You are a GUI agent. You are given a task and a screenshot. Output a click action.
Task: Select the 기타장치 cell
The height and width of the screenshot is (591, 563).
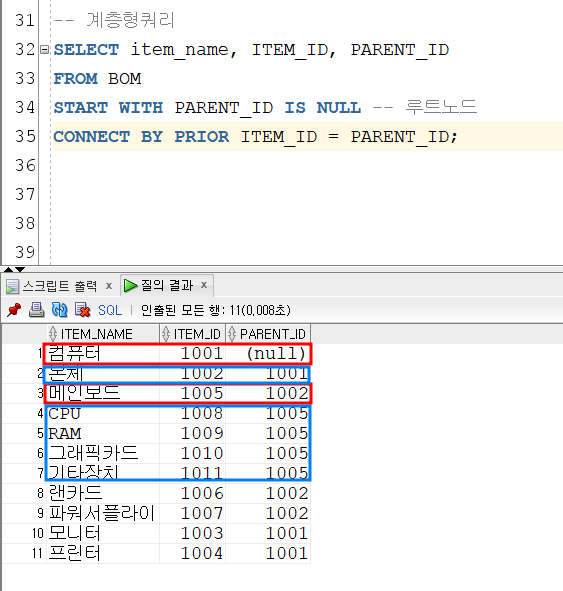(104, 473)
